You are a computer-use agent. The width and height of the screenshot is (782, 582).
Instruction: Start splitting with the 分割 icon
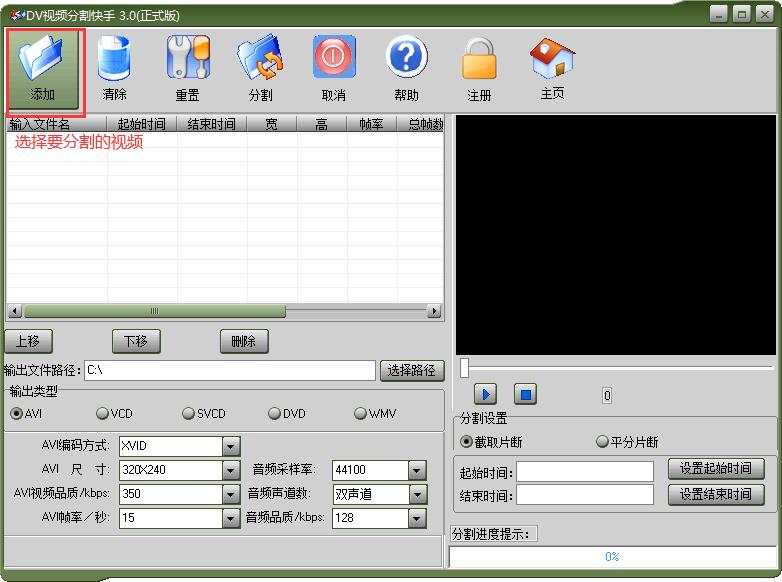point(260,60)
